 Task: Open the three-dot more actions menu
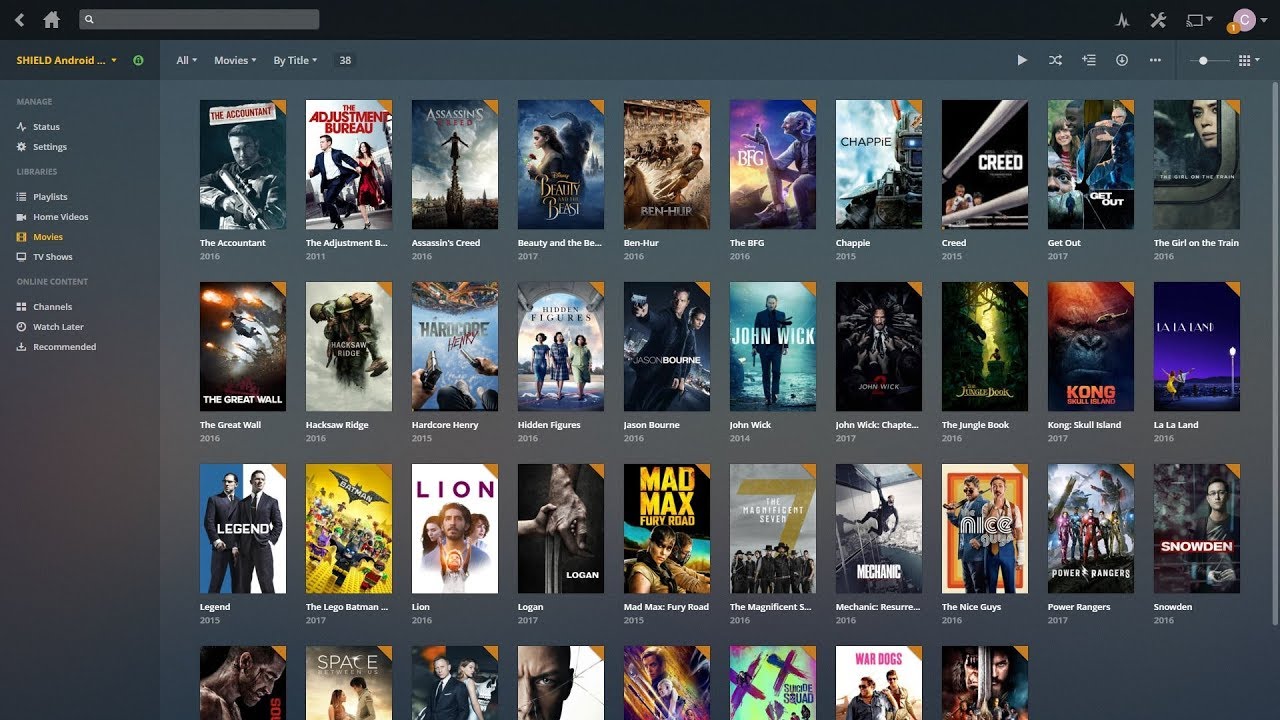(1155, 60)
